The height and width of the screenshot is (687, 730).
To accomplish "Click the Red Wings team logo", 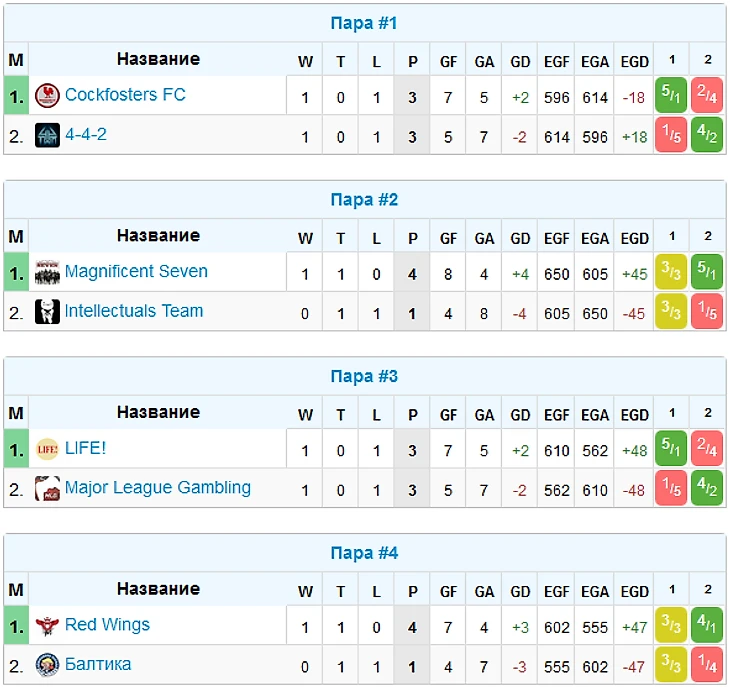I will tap(47, 626).
